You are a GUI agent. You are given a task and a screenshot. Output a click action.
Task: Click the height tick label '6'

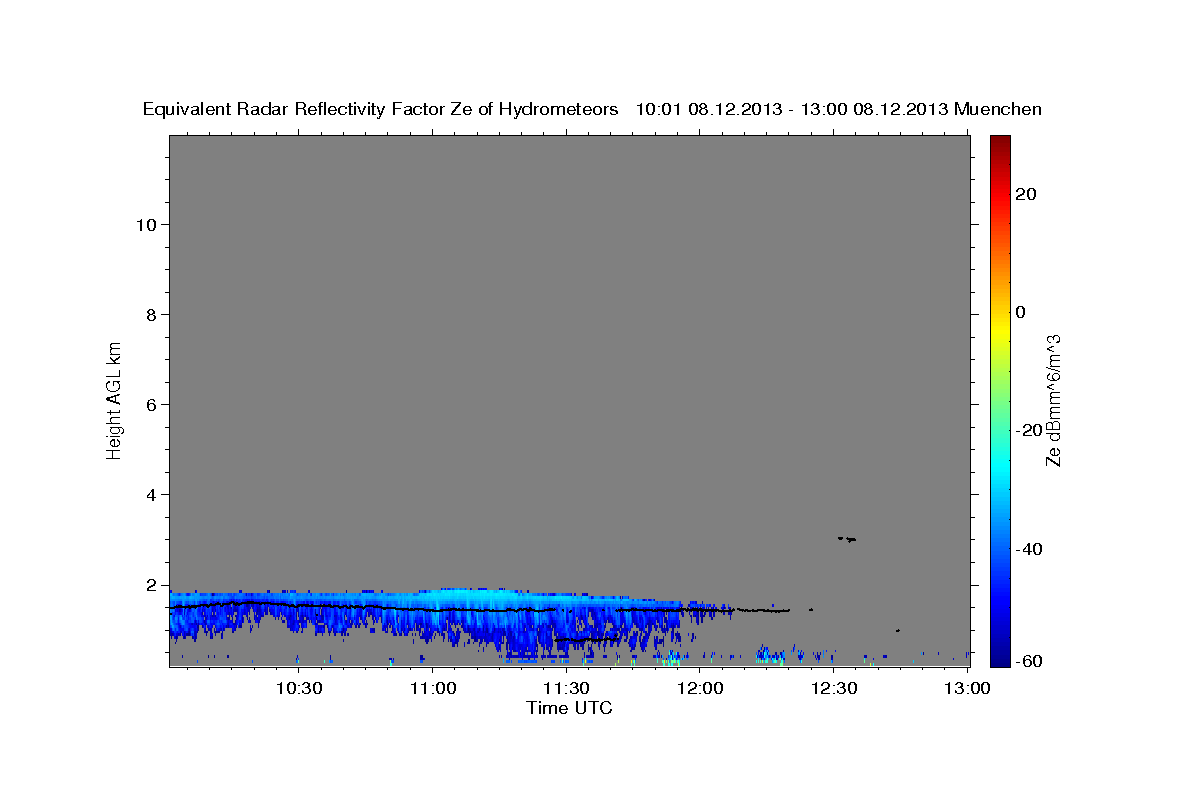coord(152,404)
